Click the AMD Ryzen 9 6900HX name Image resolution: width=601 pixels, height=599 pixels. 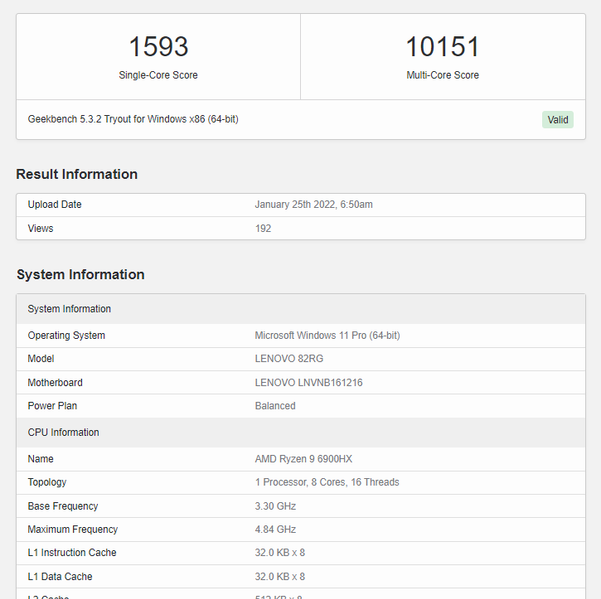pos(303,459)
